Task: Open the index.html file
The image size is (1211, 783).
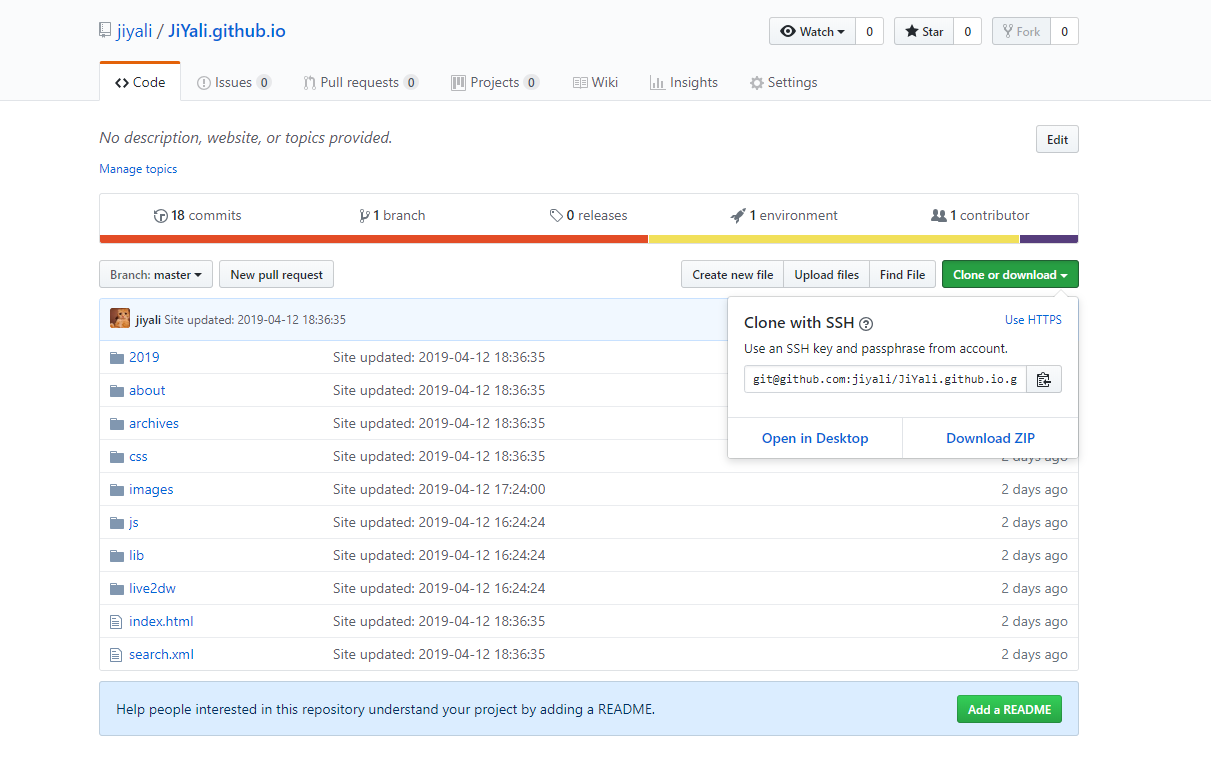Action: (x=161, y=621)
